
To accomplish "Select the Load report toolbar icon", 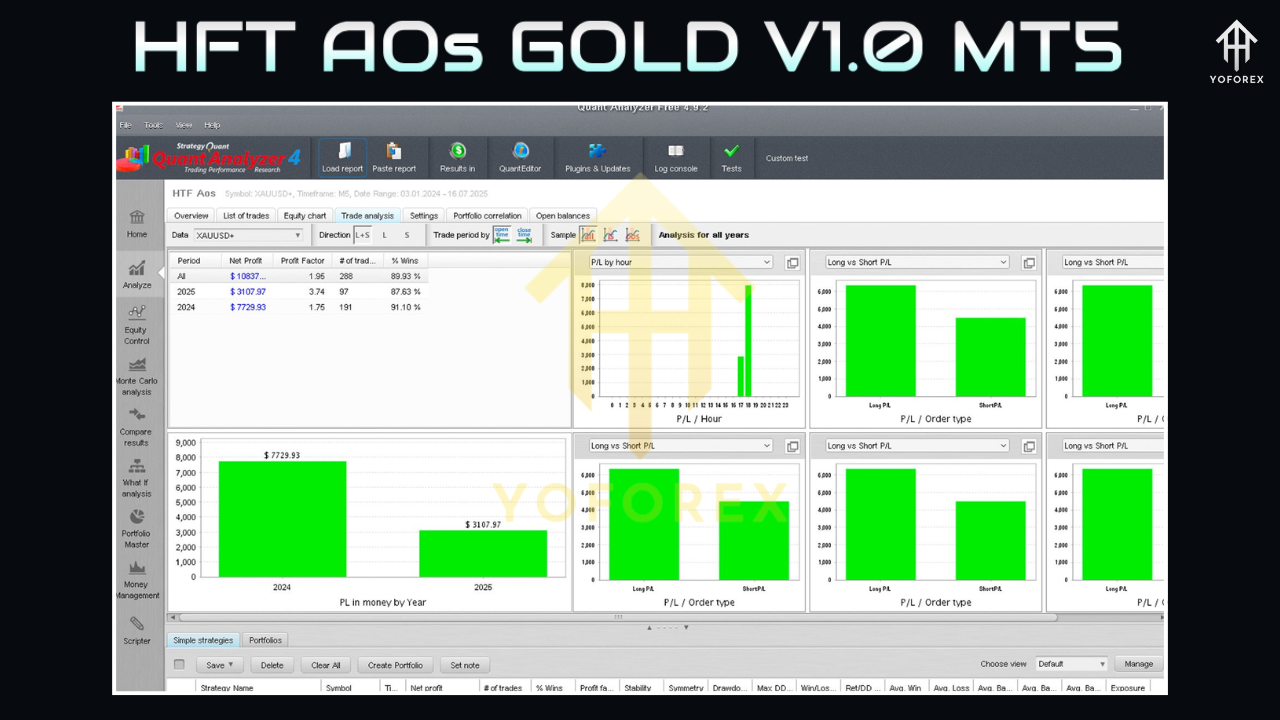I will pyautogui.click(x=342, y=157).
